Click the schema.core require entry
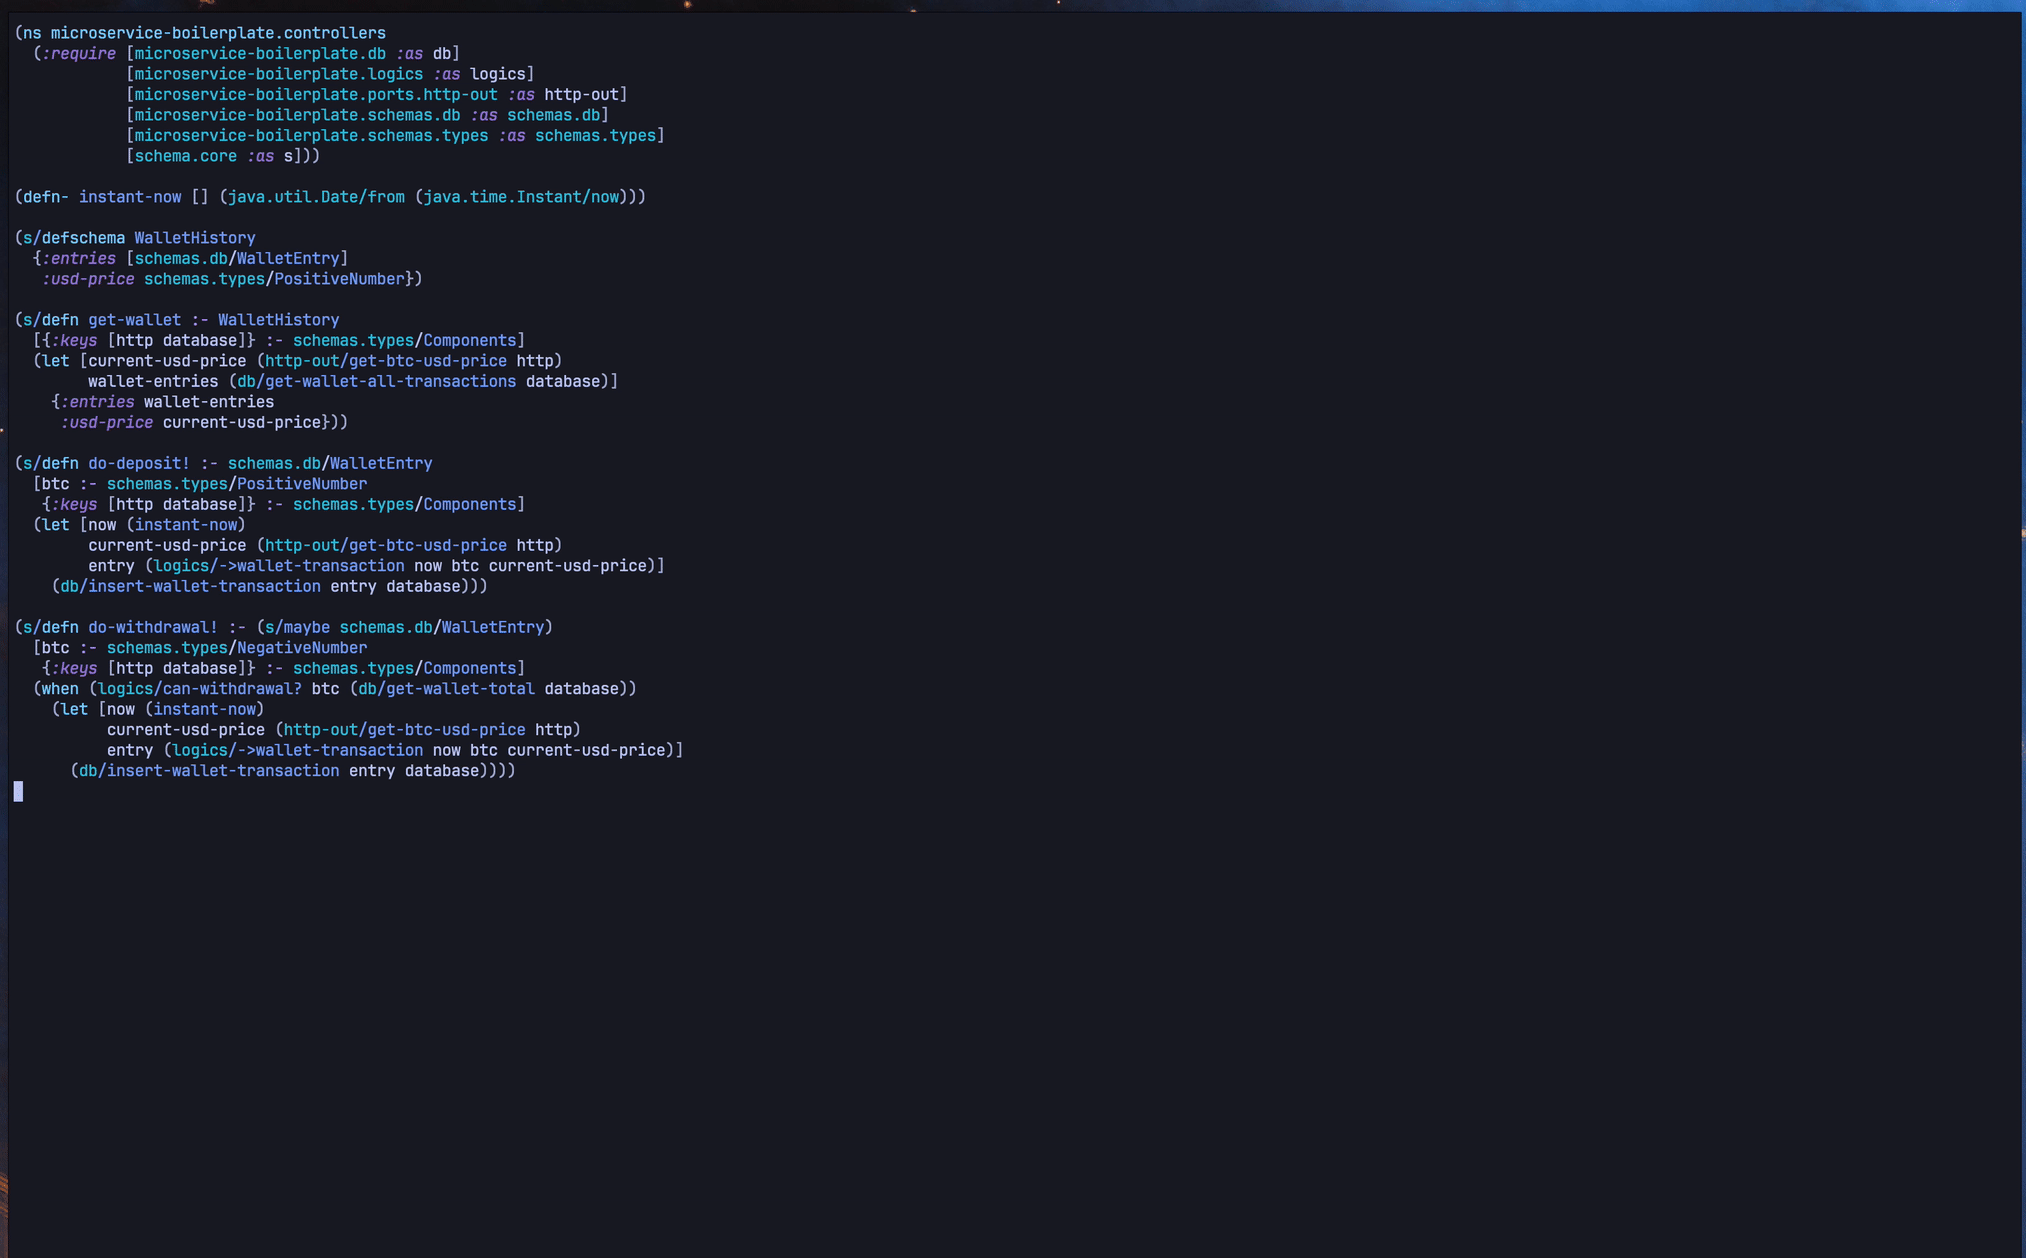 tap(185, 156)
